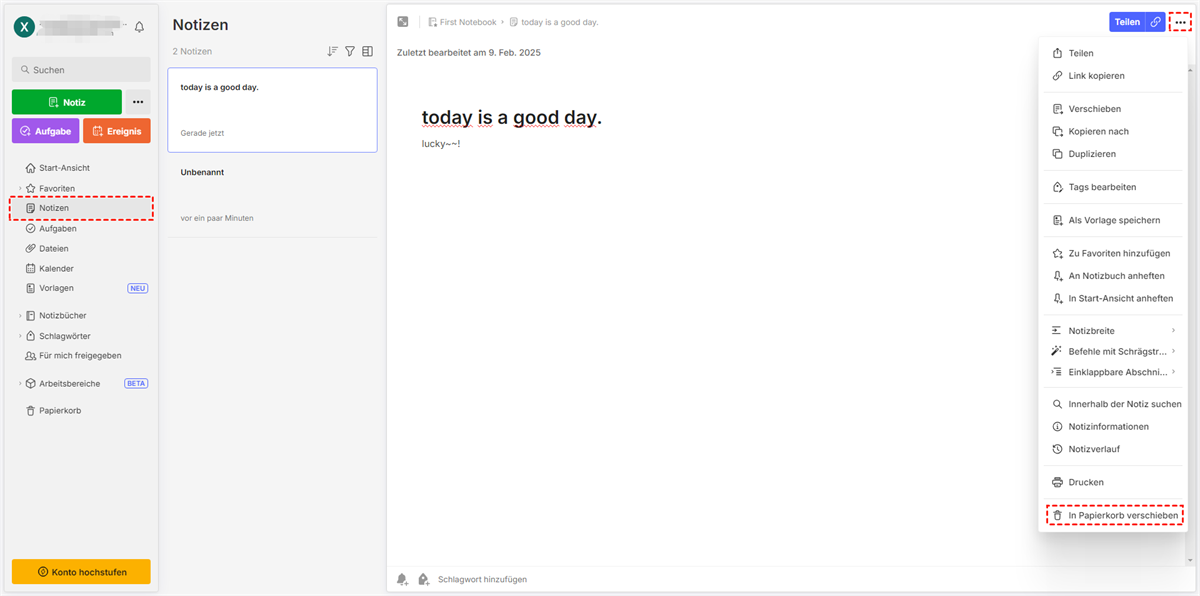Open the Unbenannt note
The width and height of the screenshot is (1200, 596).
272,195
